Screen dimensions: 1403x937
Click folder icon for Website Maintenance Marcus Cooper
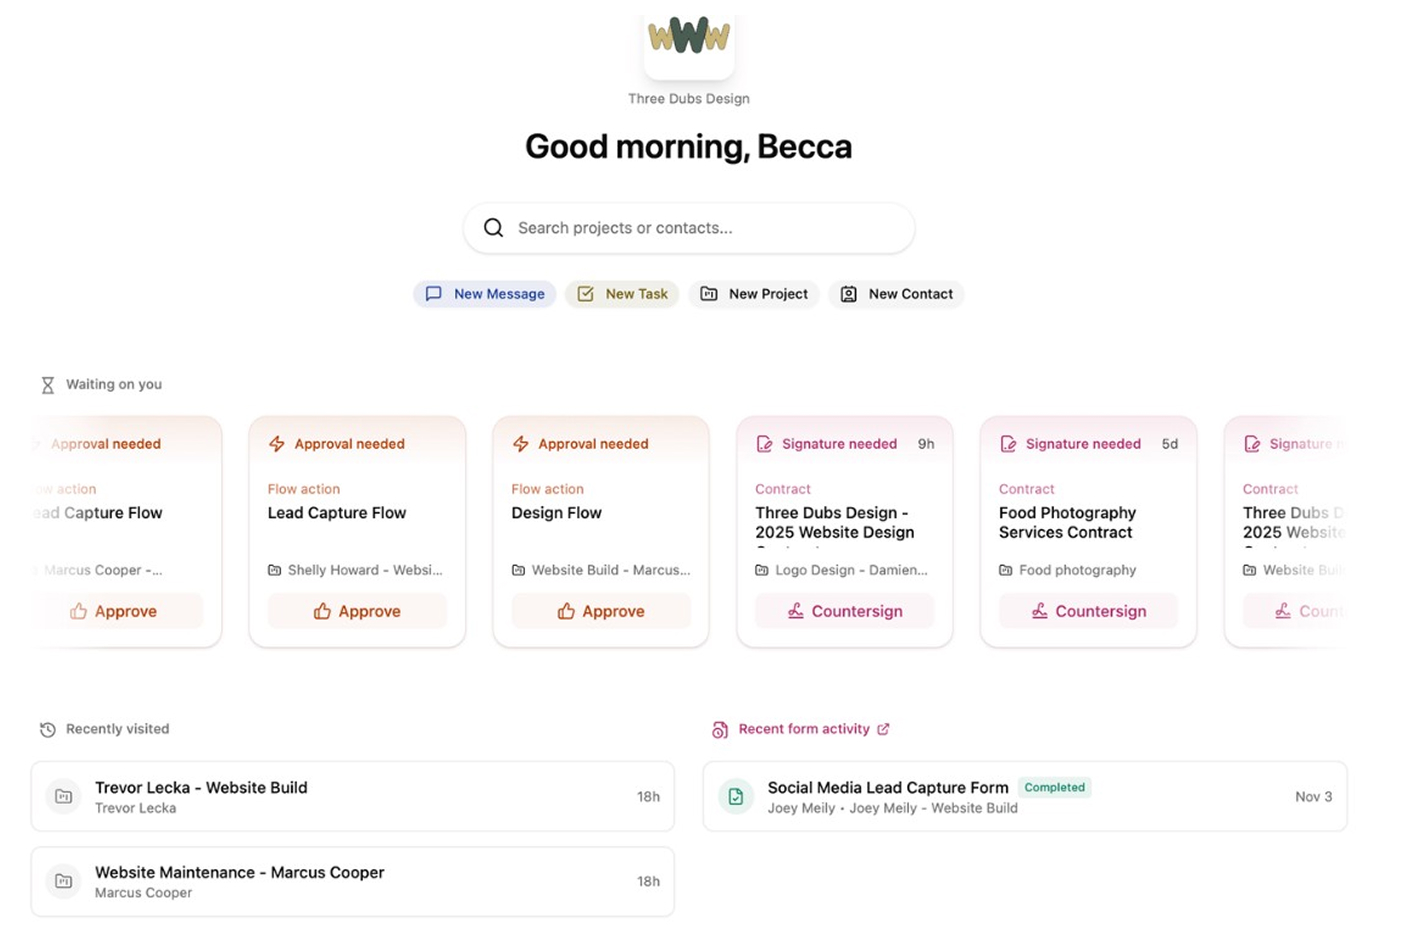tap(64, 881)
